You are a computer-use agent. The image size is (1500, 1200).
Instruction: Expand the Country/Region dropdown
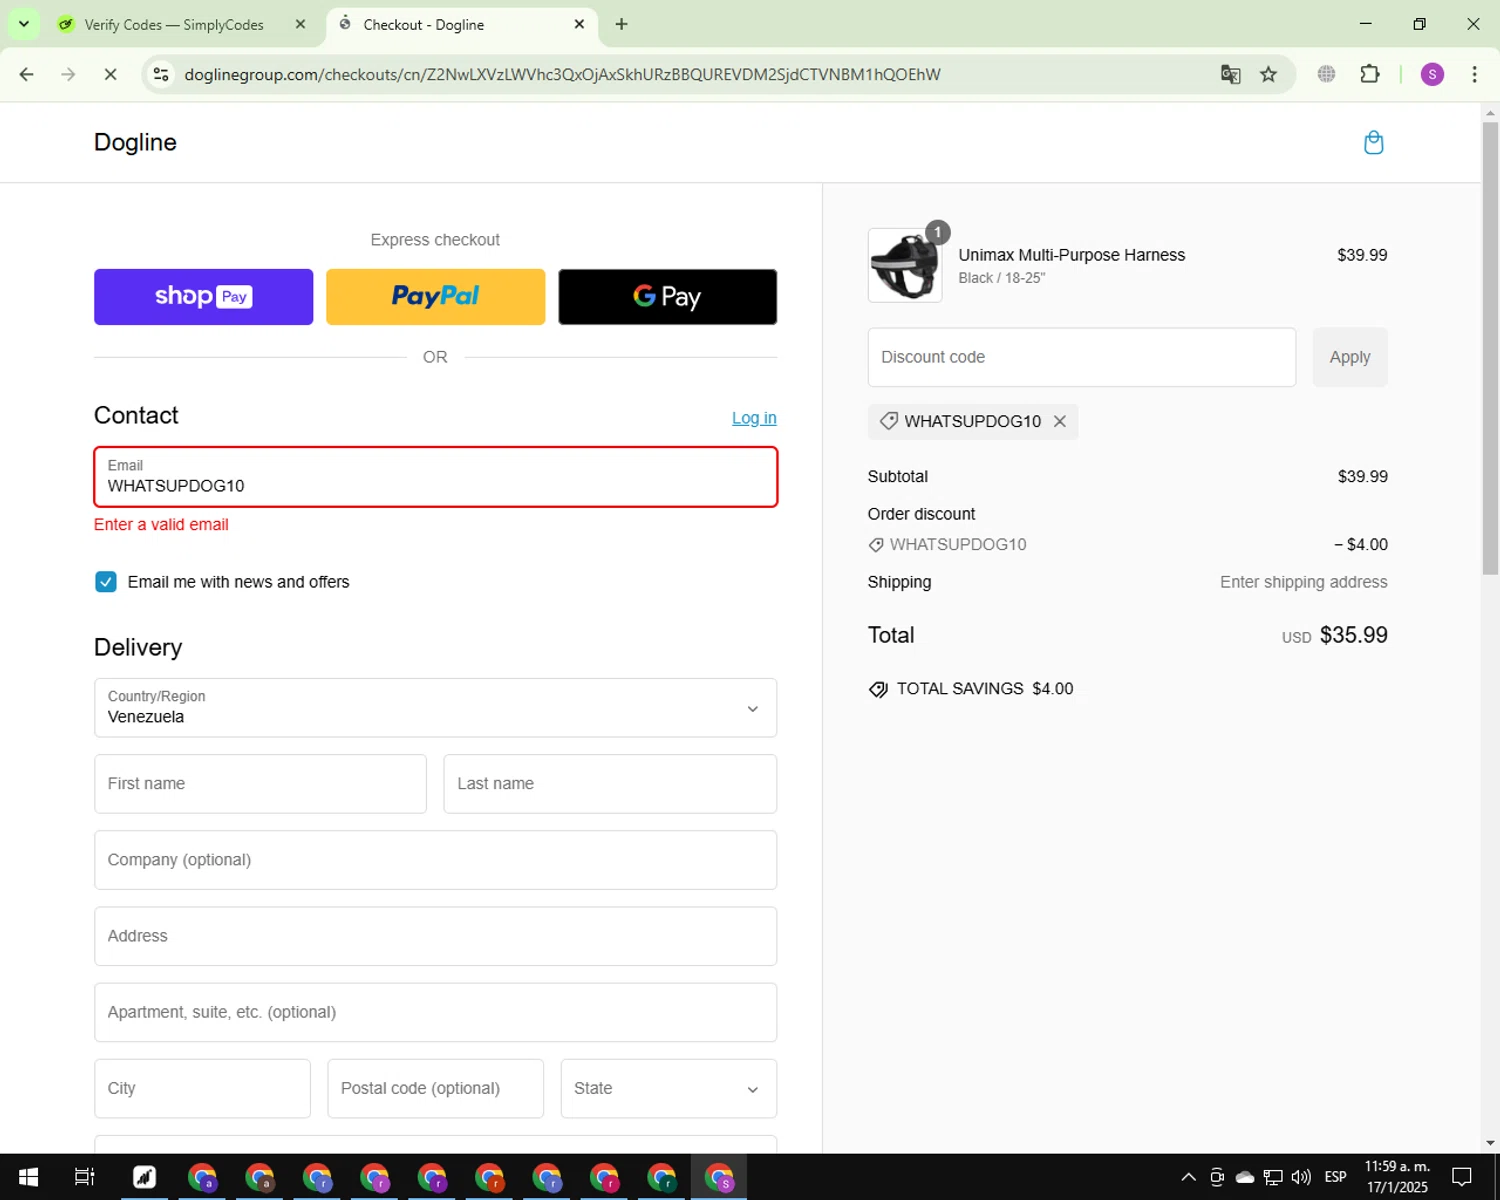(x=435, y=708)
